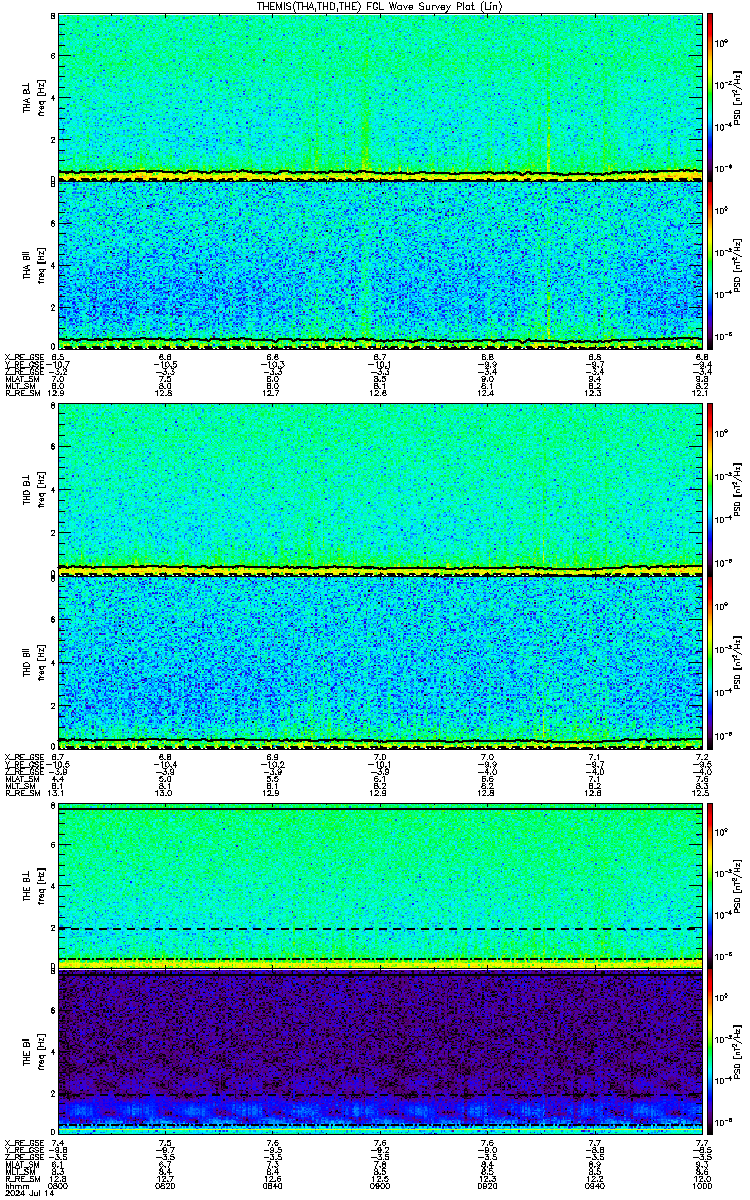Select the THD B⊥ spectrogram panel

380,492
